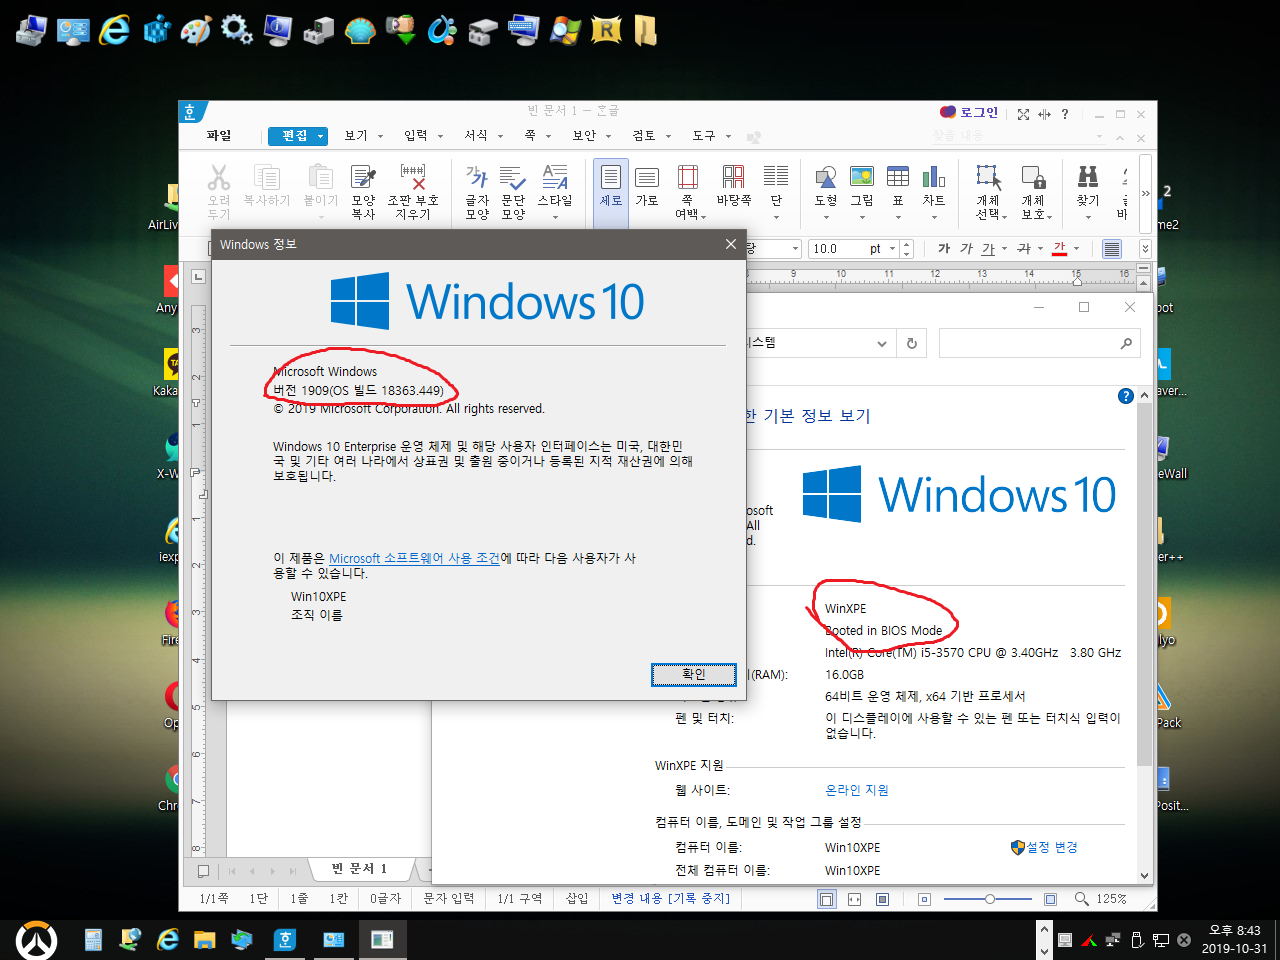Click the yellow R icon on top dock
The image size is (1280, 960).
(606, 30)
